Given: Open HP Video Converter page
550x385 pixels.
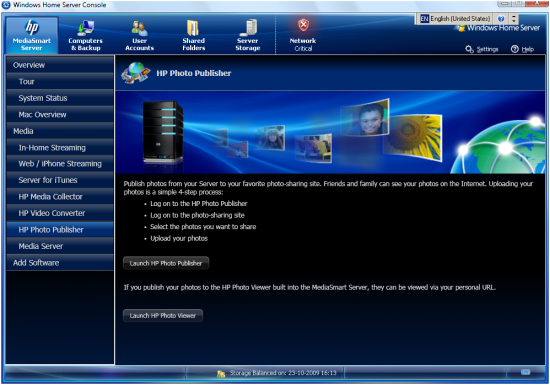Looking at the screenshot, I should (x=60, y=213).
